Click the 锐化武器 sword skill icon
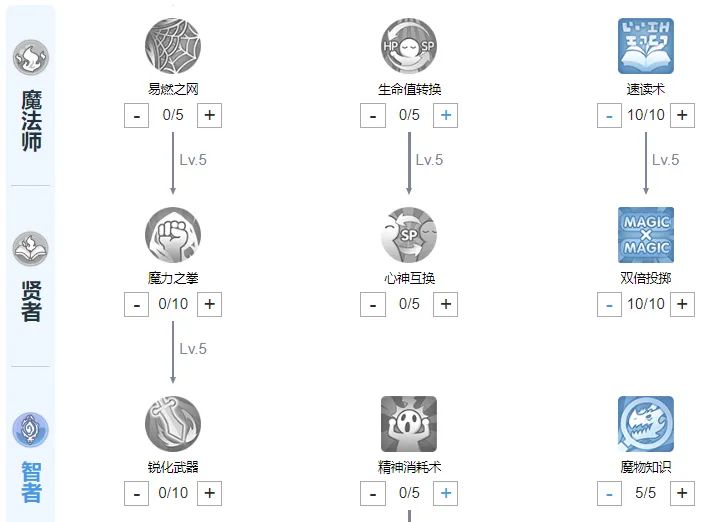 tap(173, 424)
